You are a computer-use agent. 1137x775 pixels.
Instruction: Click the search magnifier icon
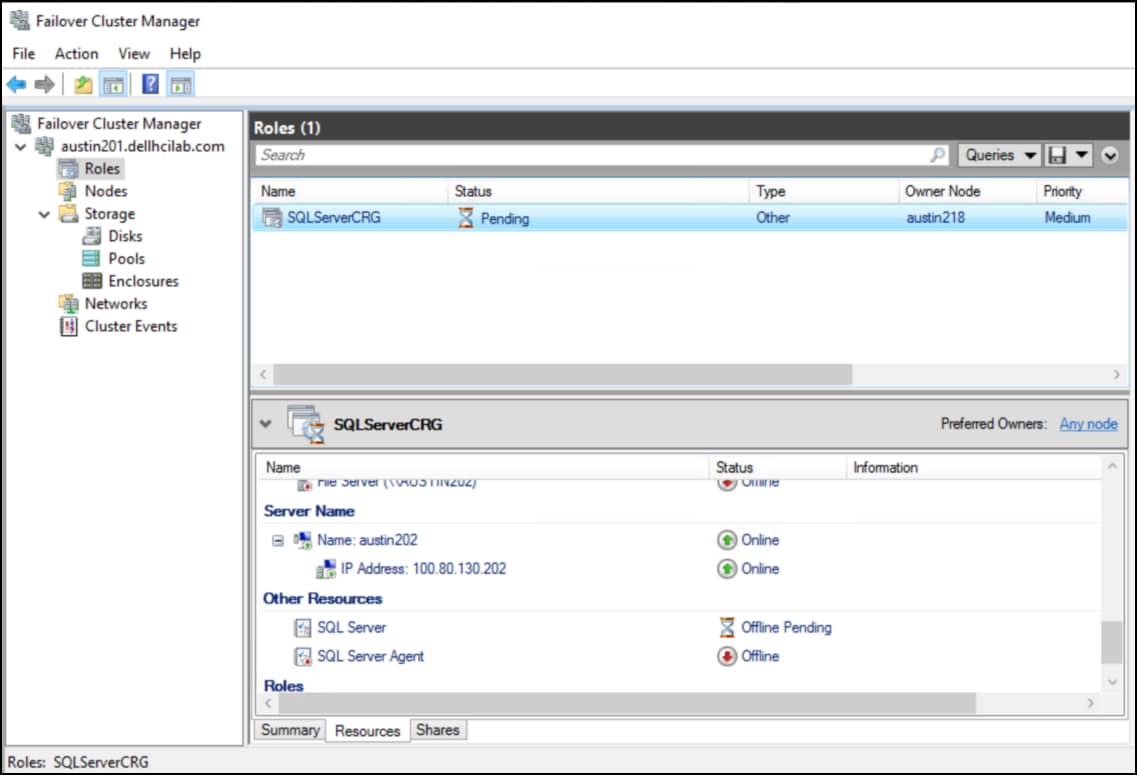click(938, 155)
